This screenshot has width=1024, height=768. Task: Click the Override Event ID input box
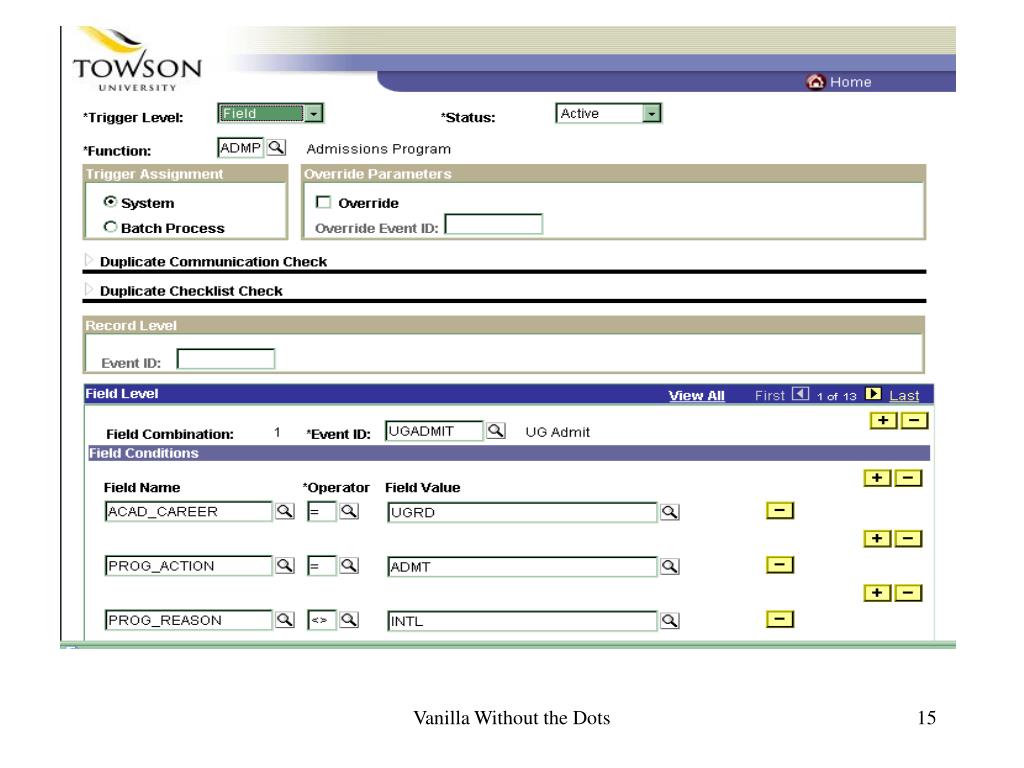(x=494, y=224)
